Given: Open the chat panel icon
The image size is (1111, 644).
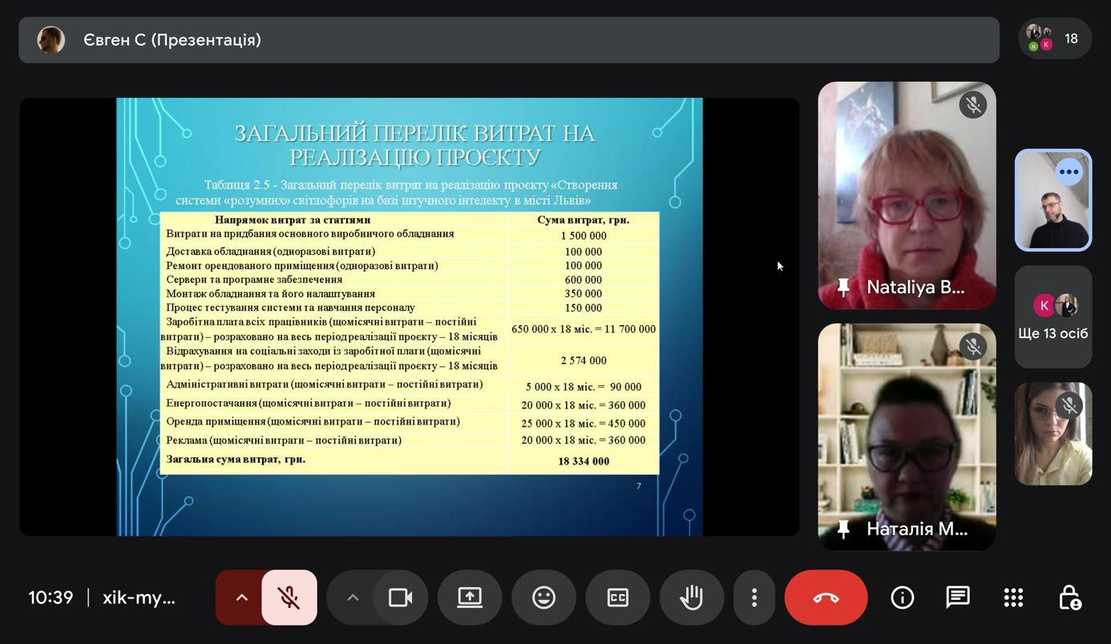Looking at the screenshot, I should [958, 598].
